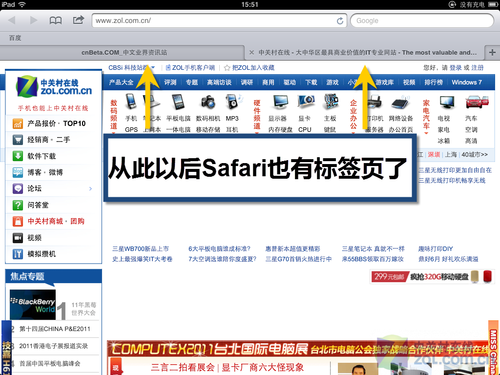
Task: Close the 中关村在线 tab
Action: pyautogui.click(x=252, y=52)
